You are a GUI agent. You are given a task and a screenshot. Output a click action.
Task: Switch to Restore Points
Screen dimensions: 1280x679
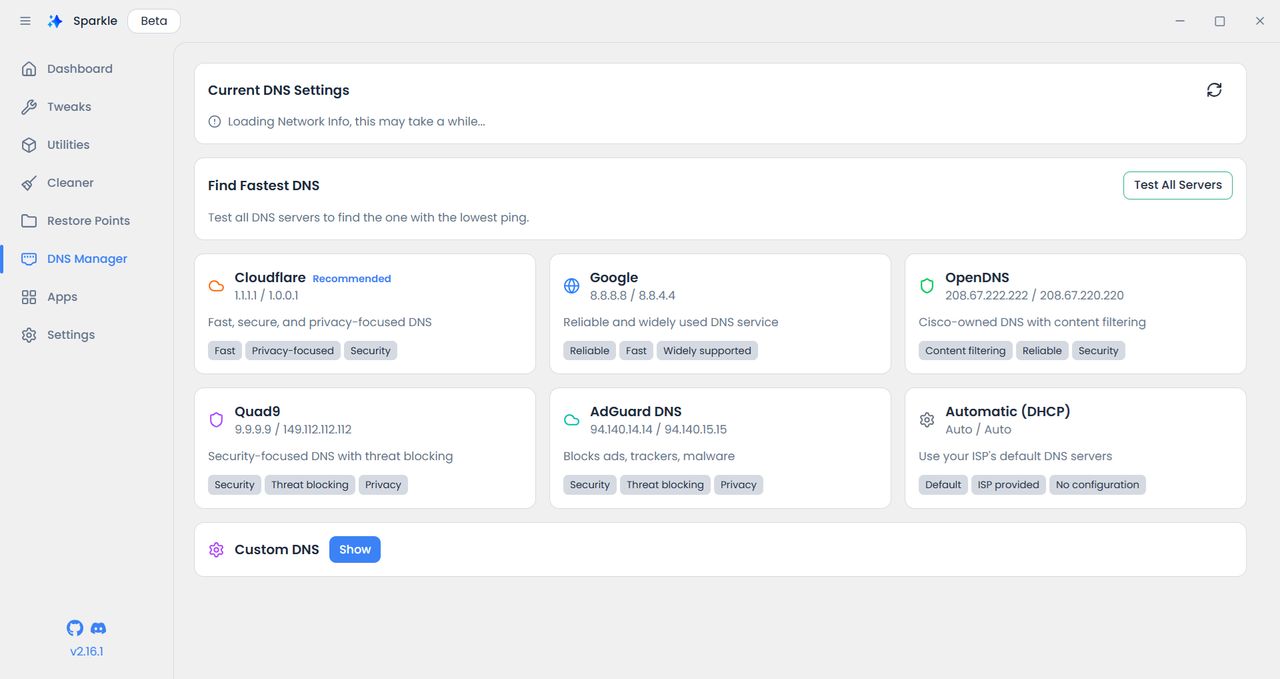tap(87, 221)
